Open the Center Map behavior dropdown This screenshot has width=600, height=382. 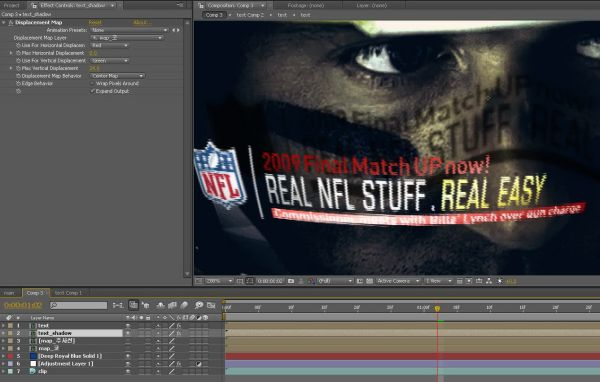pyautogui.click(x=117, y=76)
